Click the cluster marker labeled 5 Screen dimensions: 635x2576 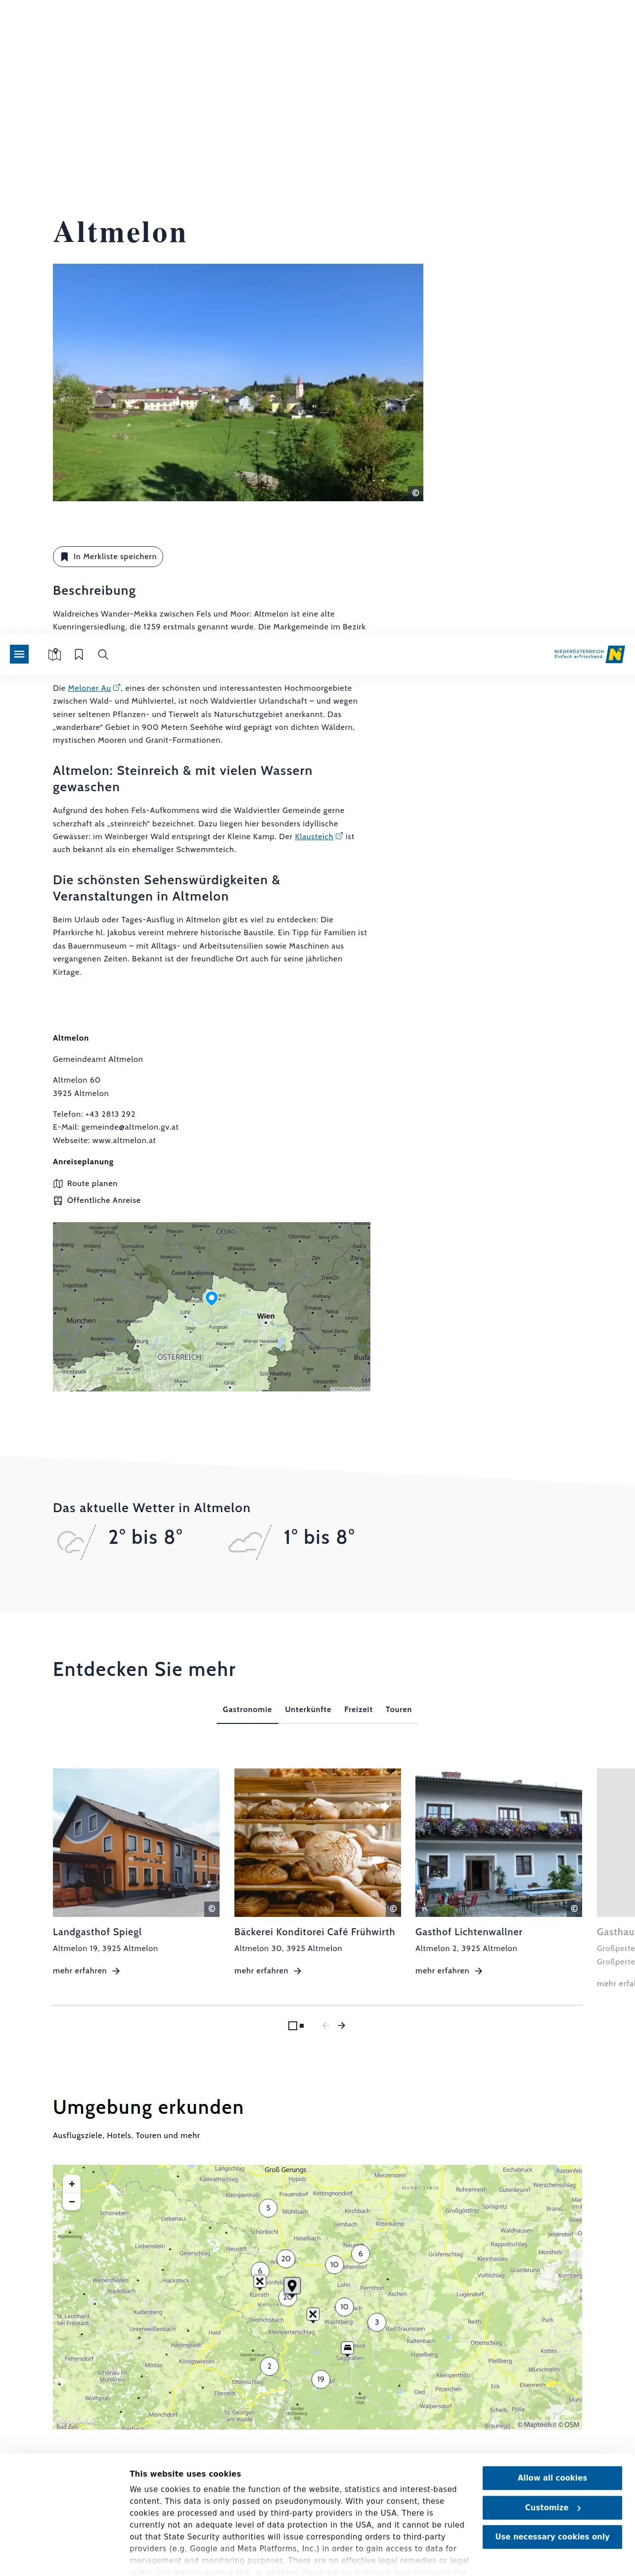pyautogui.click(x=267, y=2207)
